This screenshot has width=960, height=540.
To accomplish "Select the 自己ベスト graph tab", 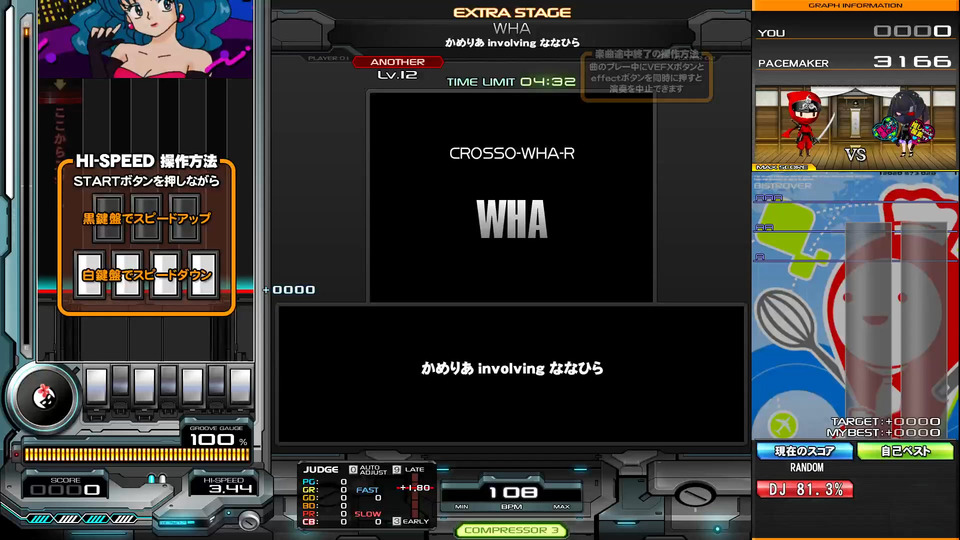I will pyautogui.click(x=906, y=451).
